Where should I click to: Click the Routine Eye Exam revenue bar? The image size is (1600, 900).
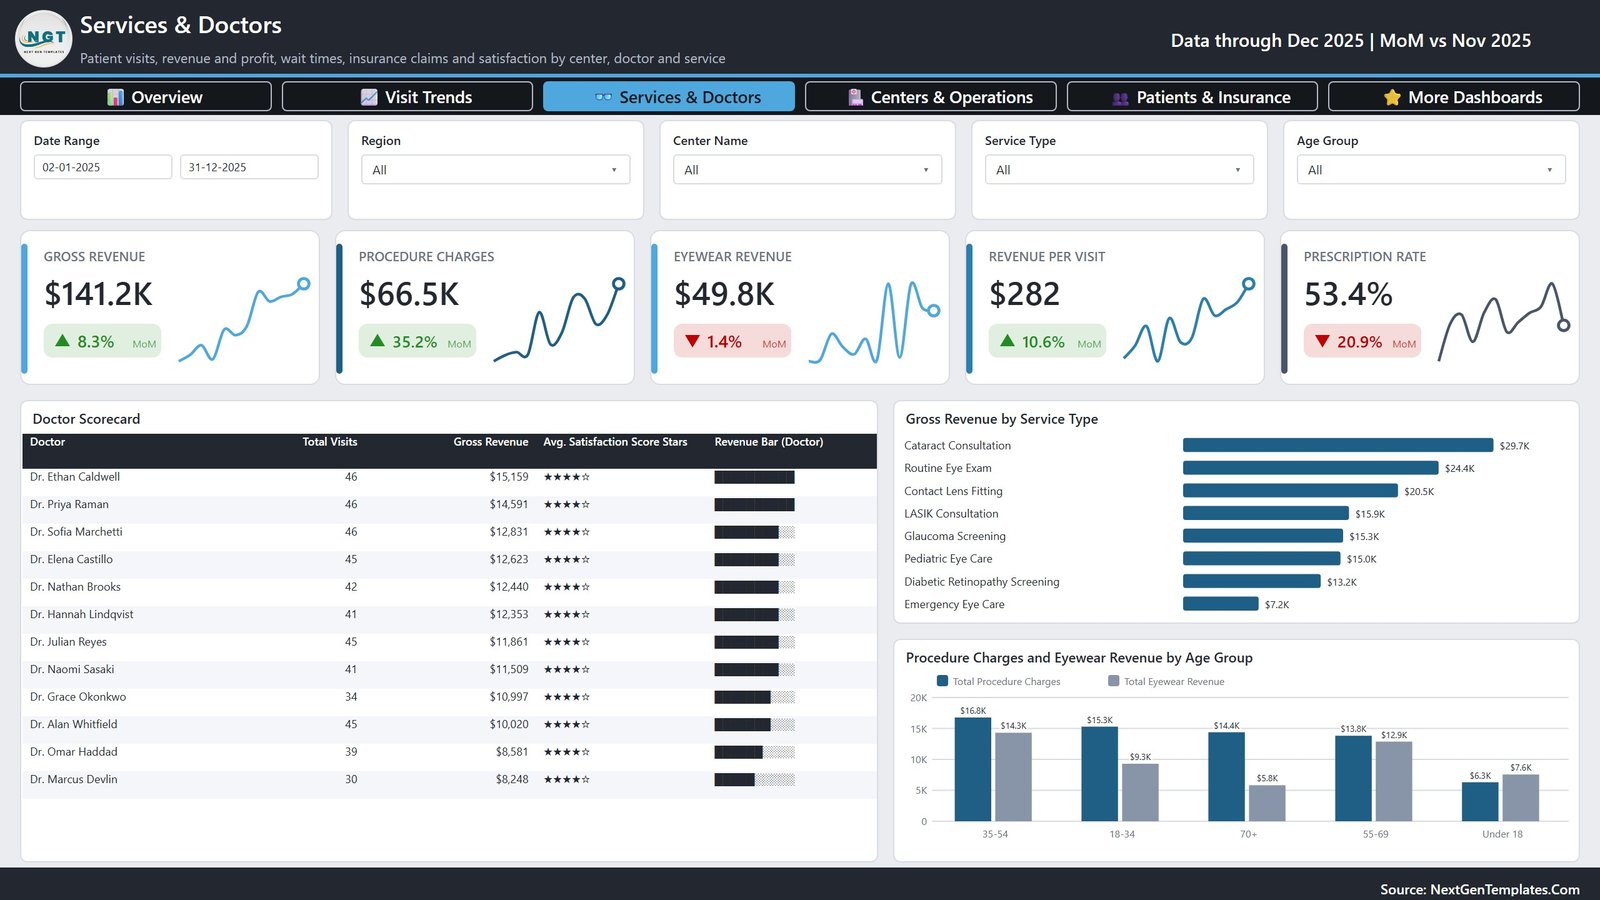point(1310,468)
